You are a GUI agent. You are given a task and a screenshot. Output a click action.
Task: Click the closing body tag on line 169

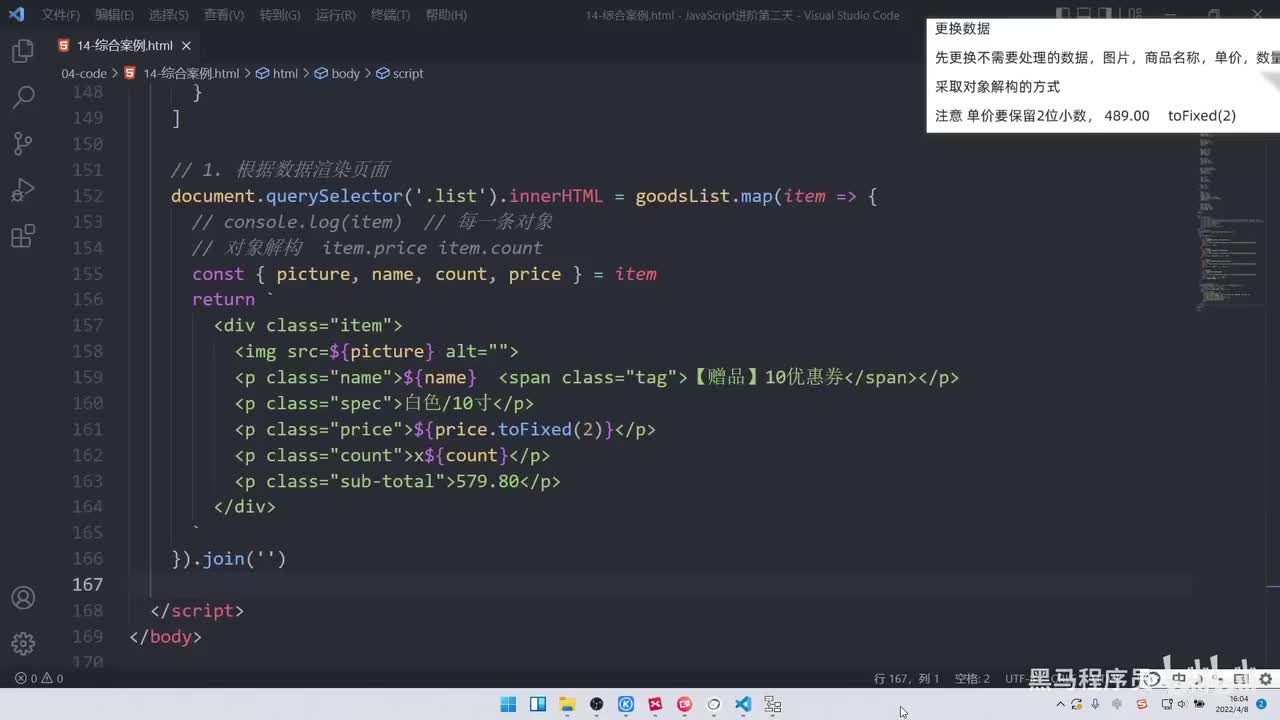click(x=165, y=637)
